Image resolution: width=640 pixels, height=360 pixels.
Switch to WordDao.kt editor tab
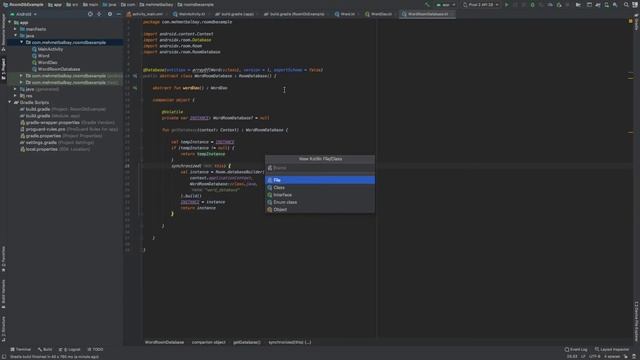(380, 14)
